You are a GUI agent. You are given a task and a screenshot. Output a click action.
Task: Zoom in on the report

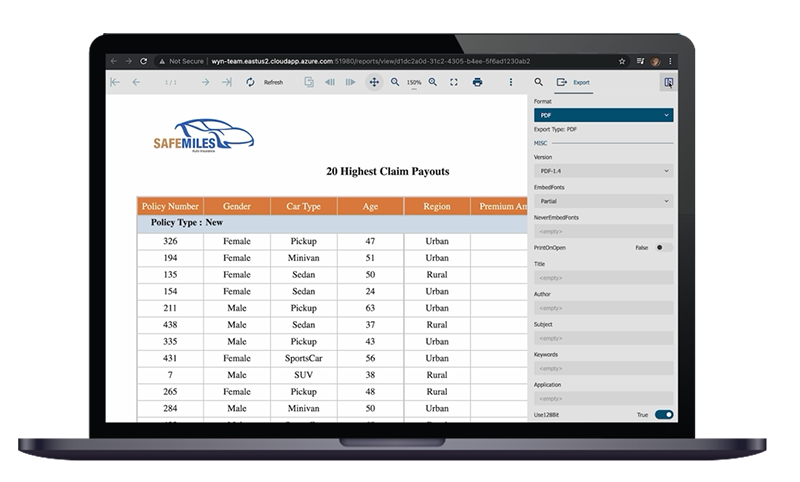433,82
